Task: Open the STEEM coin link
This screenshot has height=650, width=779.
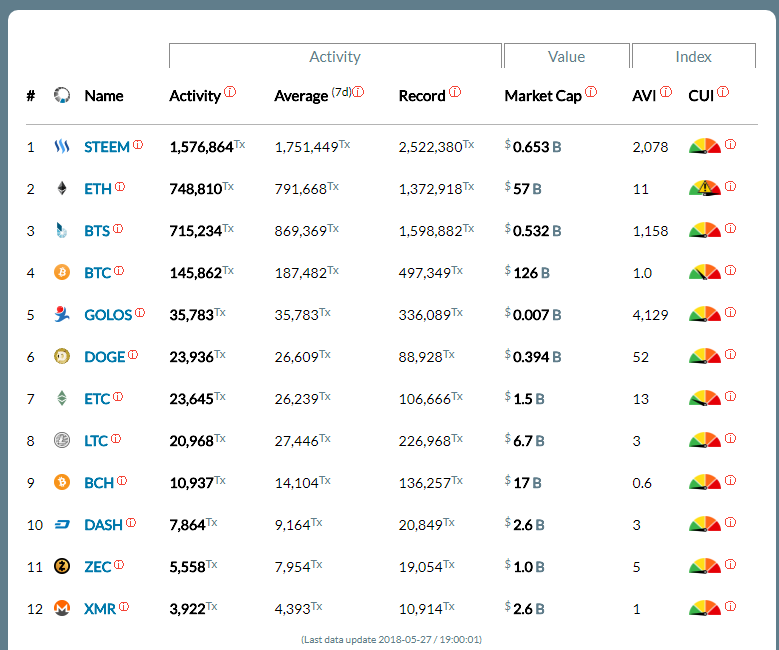Action: tap(107, 147)
